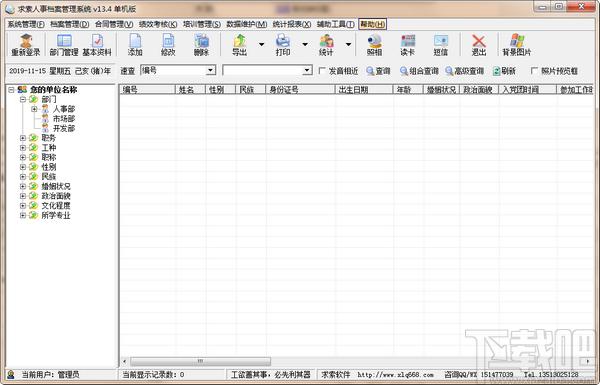
Task: Expand the 职称 tree node
Action: [23, 157]
